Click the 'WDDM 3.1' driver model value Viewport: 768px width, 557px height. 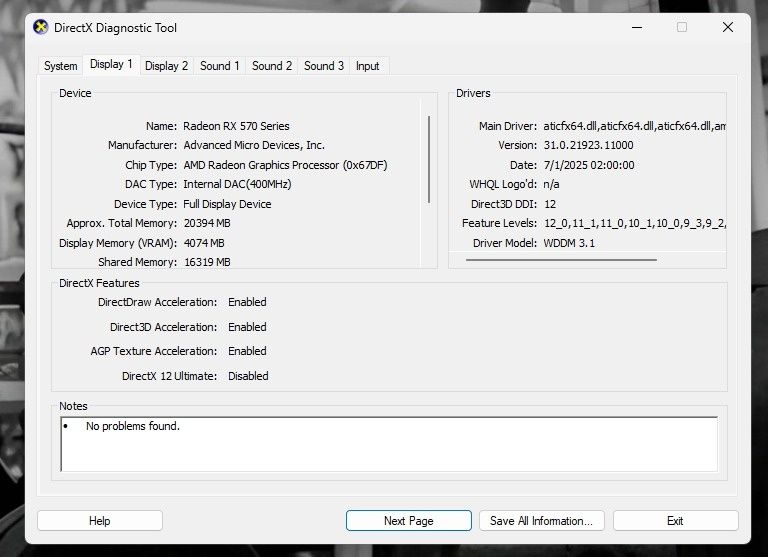(569, 243)
